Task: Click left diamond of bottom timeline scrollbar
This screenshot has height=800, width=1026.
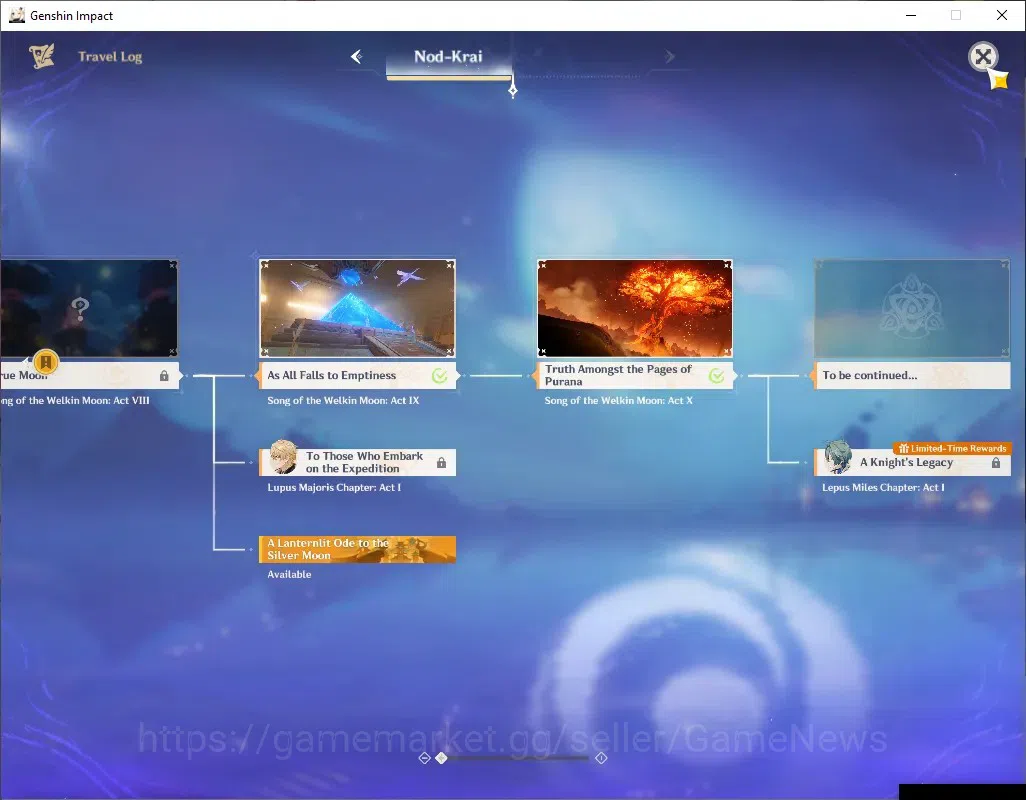Action: pos(424,757)
